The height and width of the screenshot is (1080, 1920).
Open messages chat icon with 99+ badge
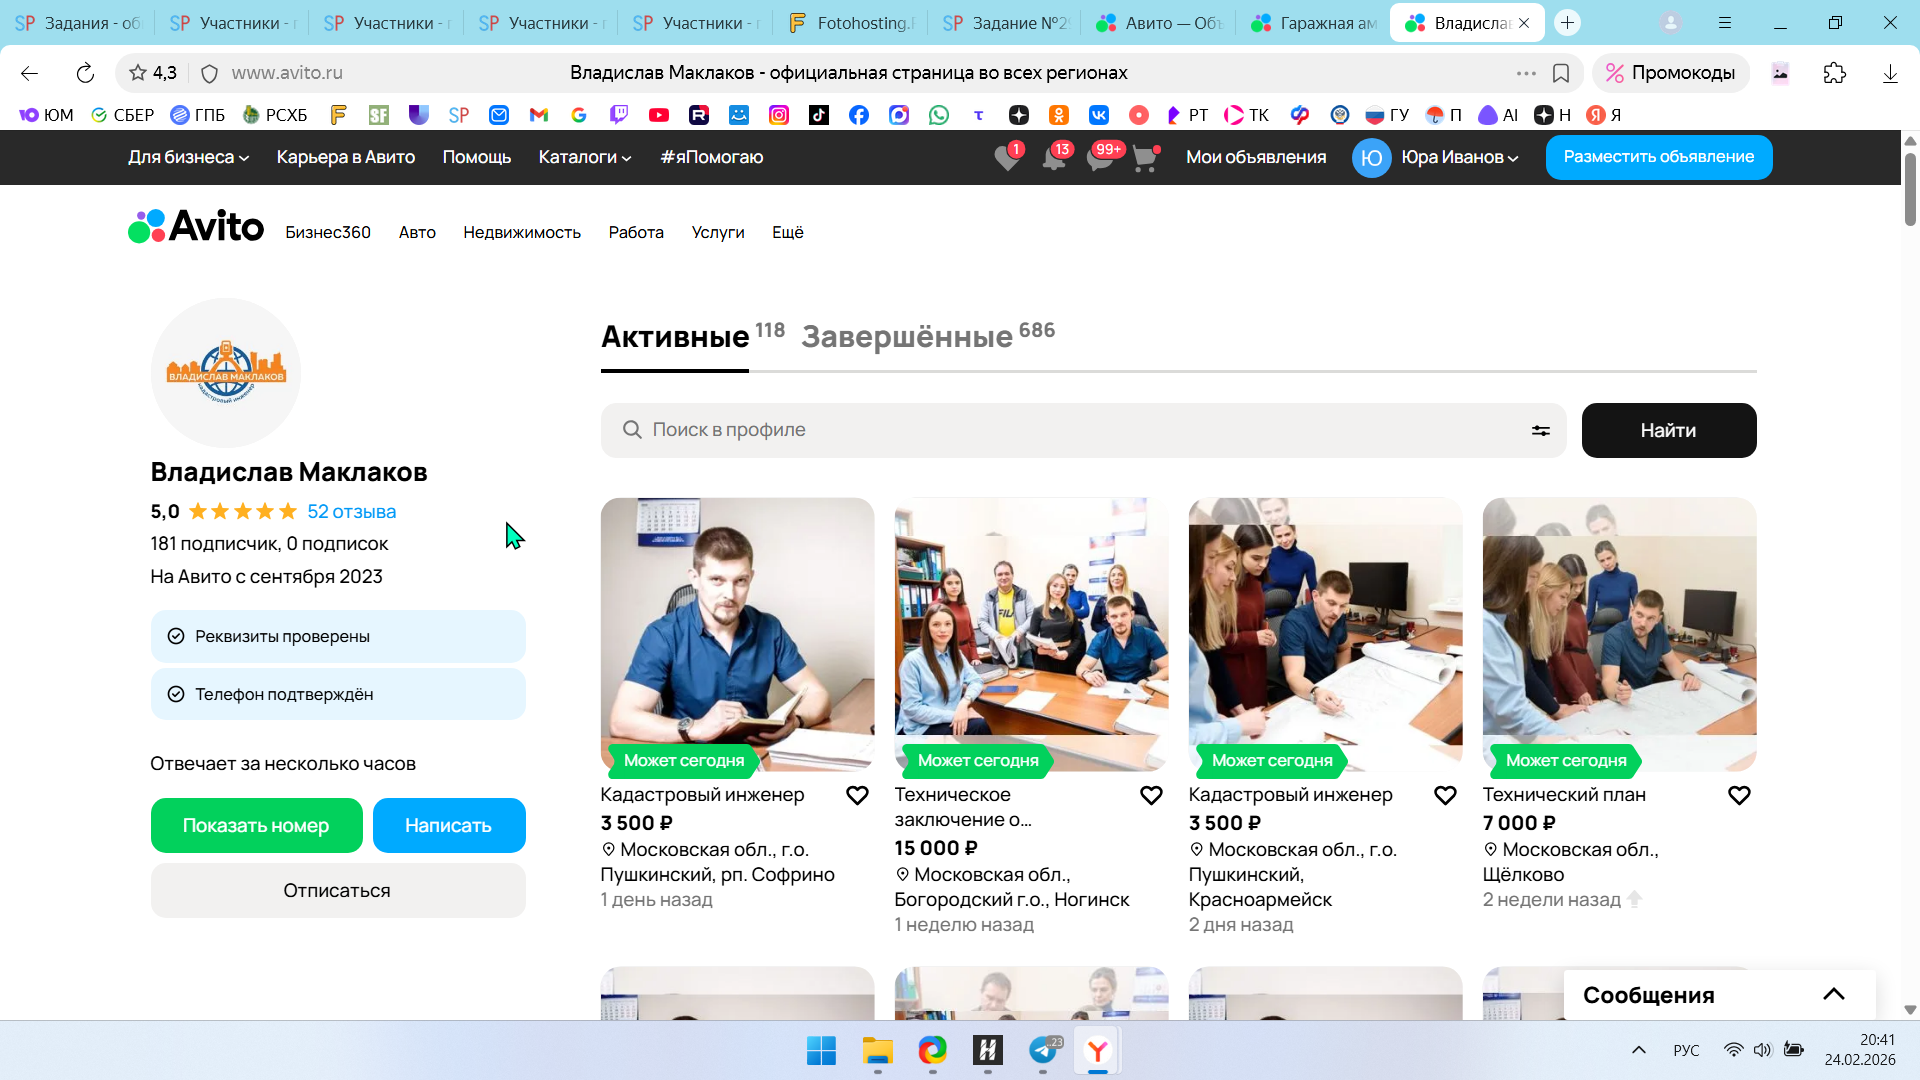(1100, 158)
